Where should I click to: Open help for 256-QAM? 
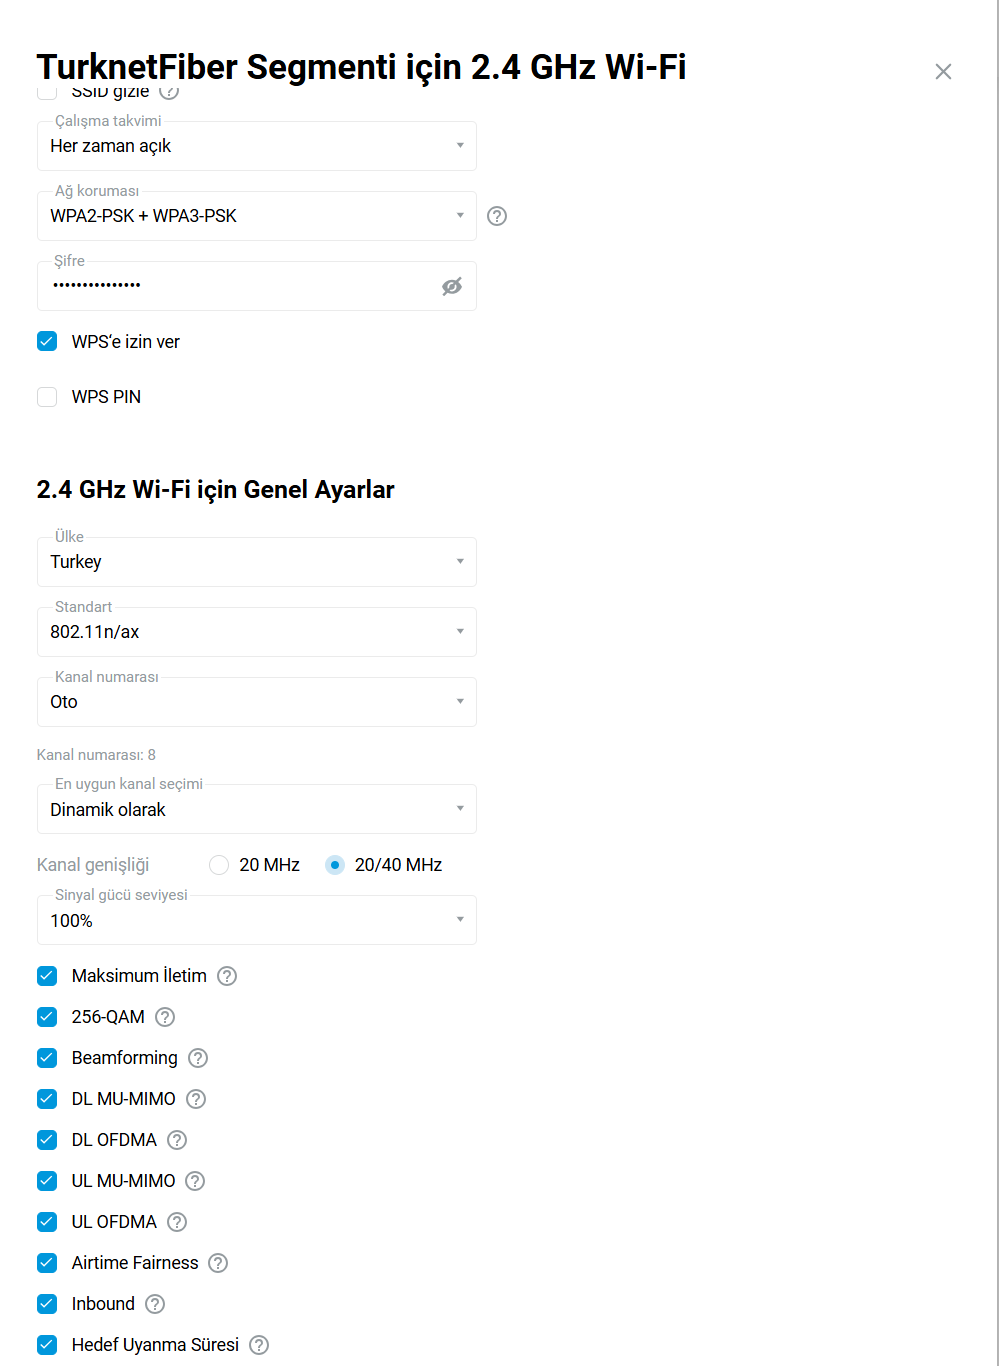tap(165, 1017)
